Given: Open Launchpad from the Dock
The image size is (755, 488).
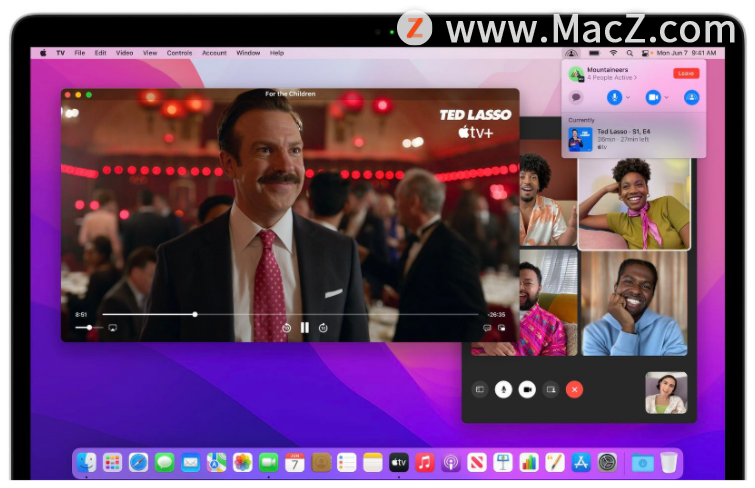Looking at the screenshot, I should point(112,463).
